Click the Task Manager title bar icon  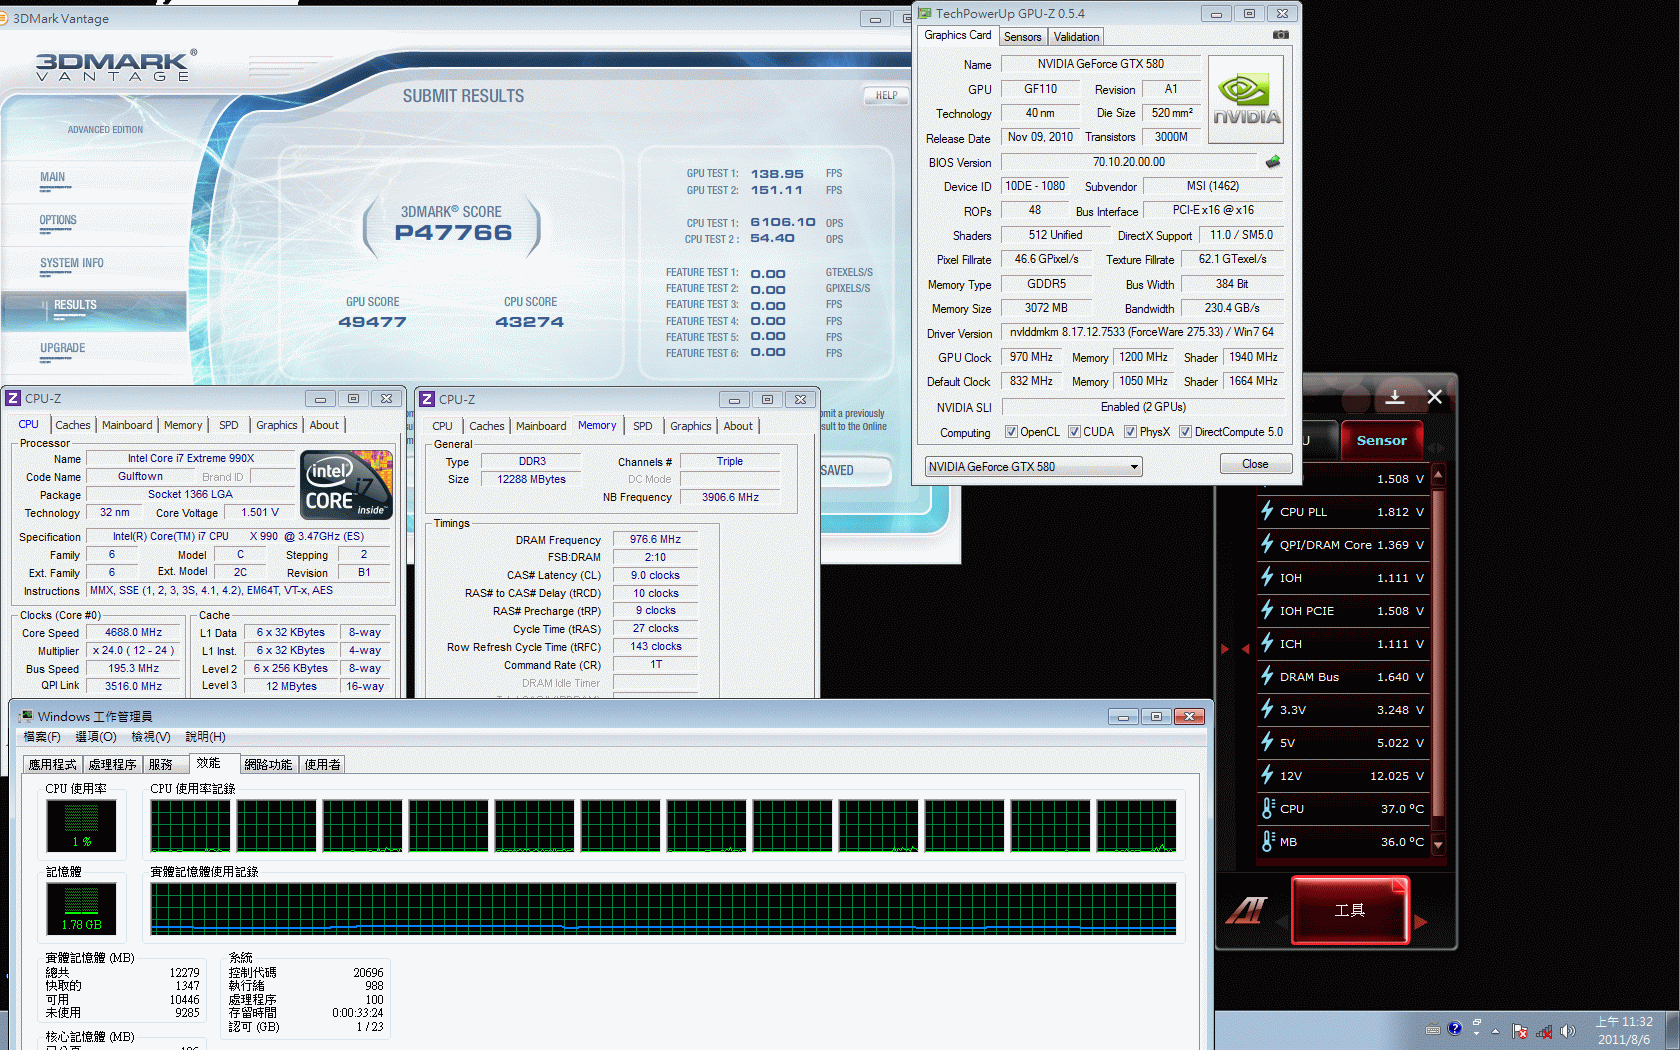26,716
